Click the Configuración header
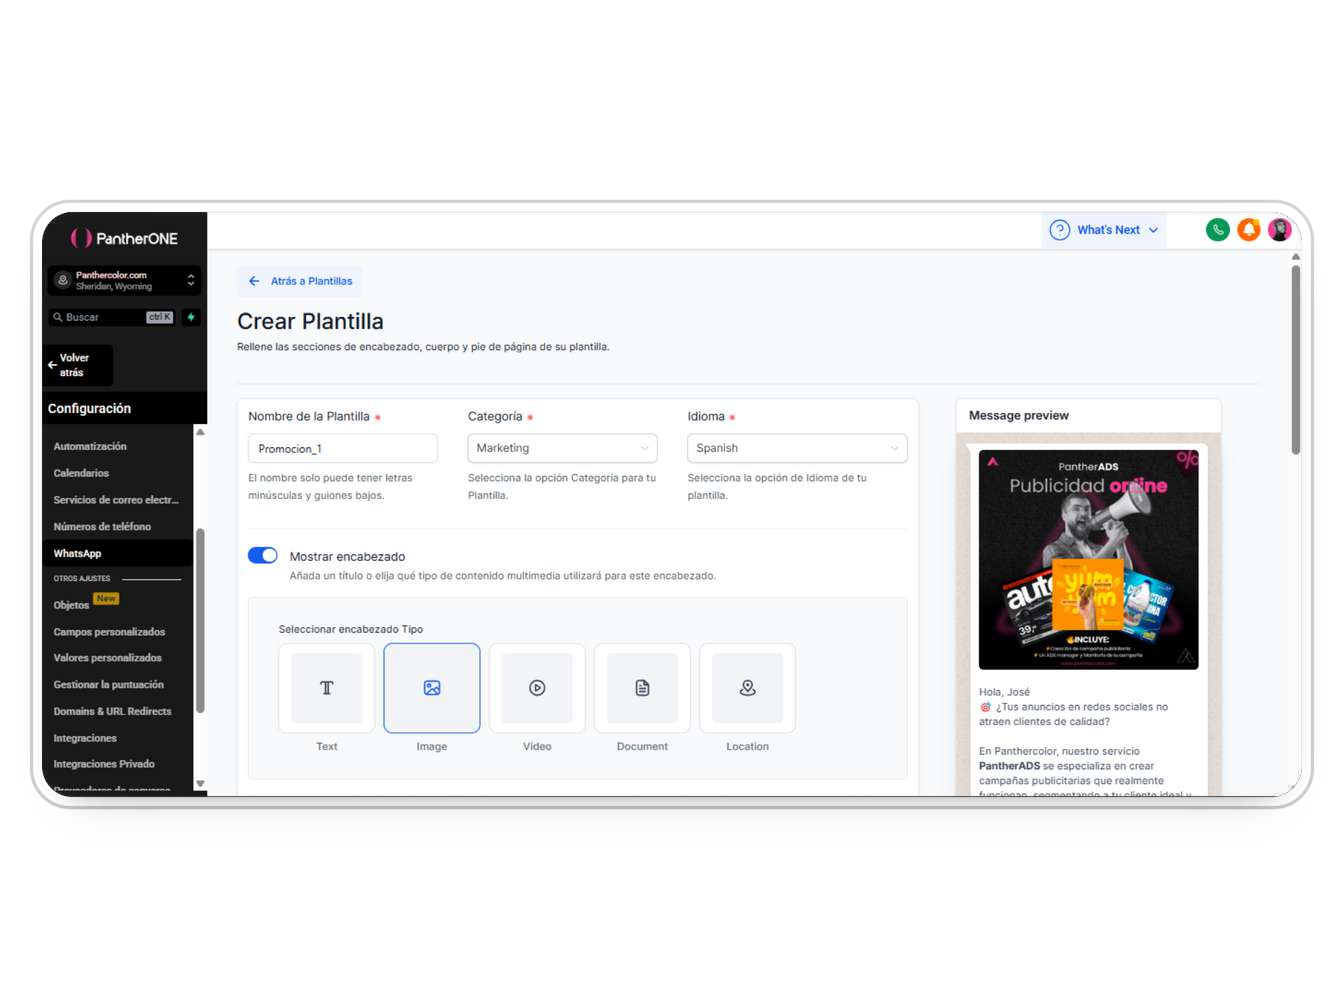 click(89, 408)
